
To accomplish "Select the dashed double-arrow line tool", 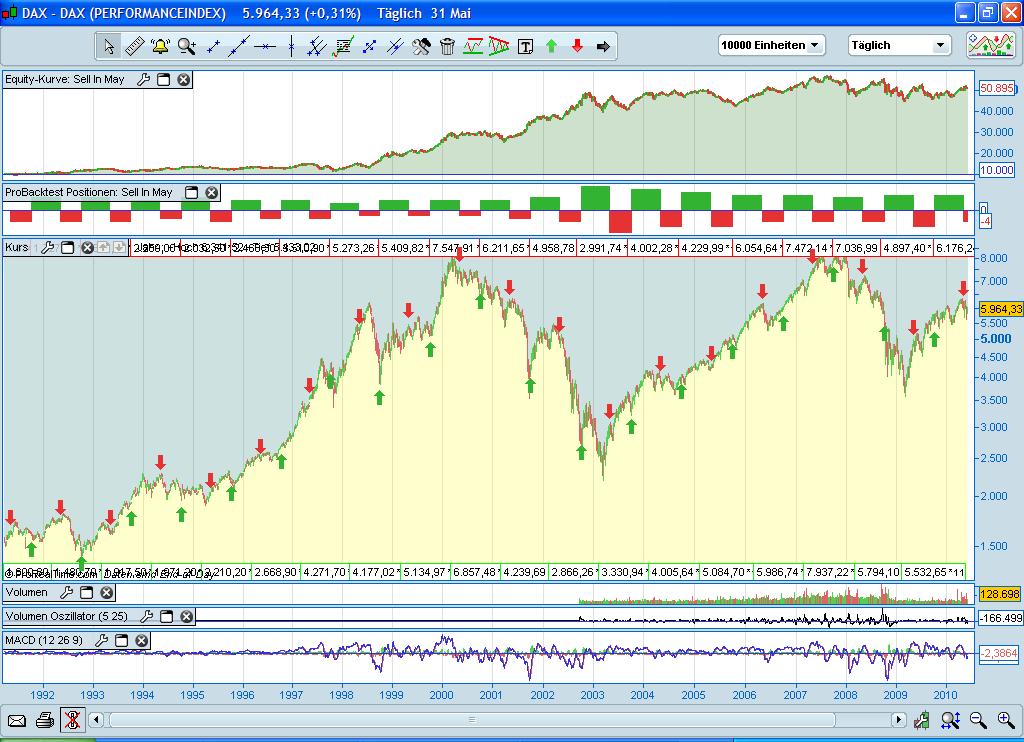I will (370, 46).
